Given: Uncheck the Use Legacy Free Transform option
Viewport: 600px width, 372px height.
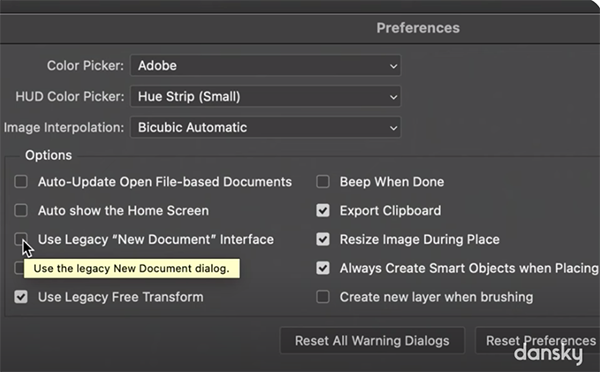Looking at the screenshot, I should tap(21, 297).
